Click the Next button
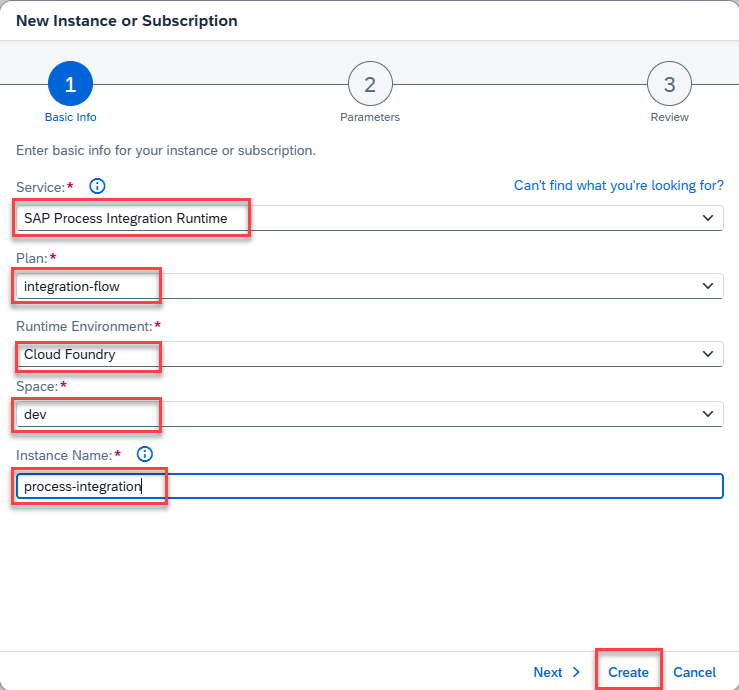The height and width of the screenshot is (690, 739). click(556, 672)
